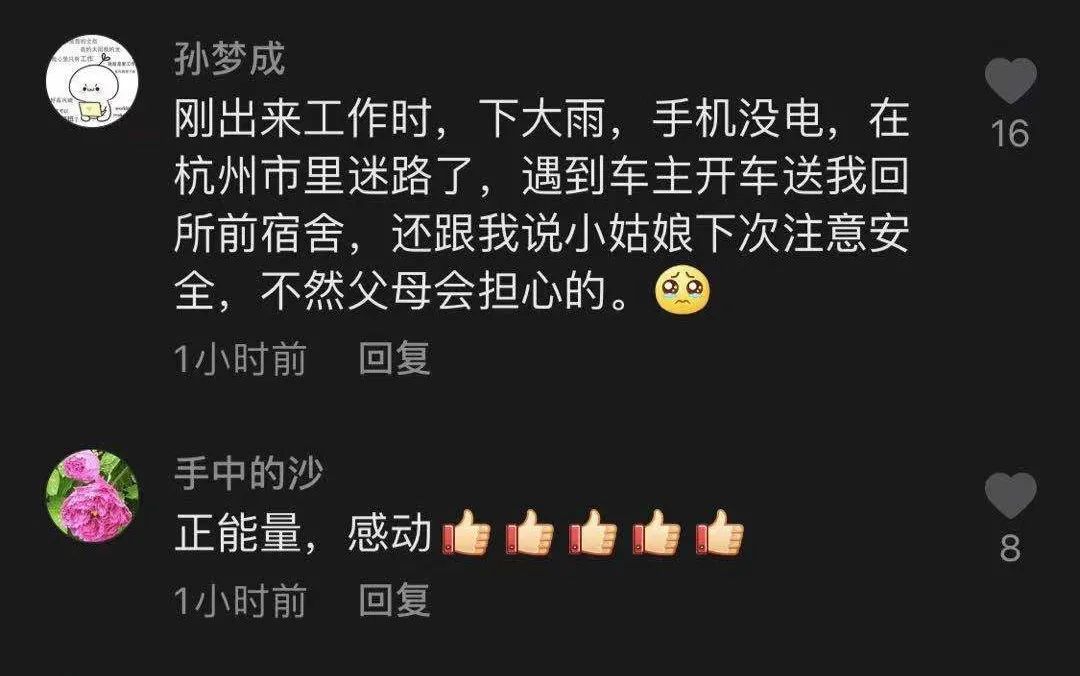The height and width of the screenshot is (676, 1080).
Task: Click the fourth thumbs-up emoji in the row
Action: [656, 532]
